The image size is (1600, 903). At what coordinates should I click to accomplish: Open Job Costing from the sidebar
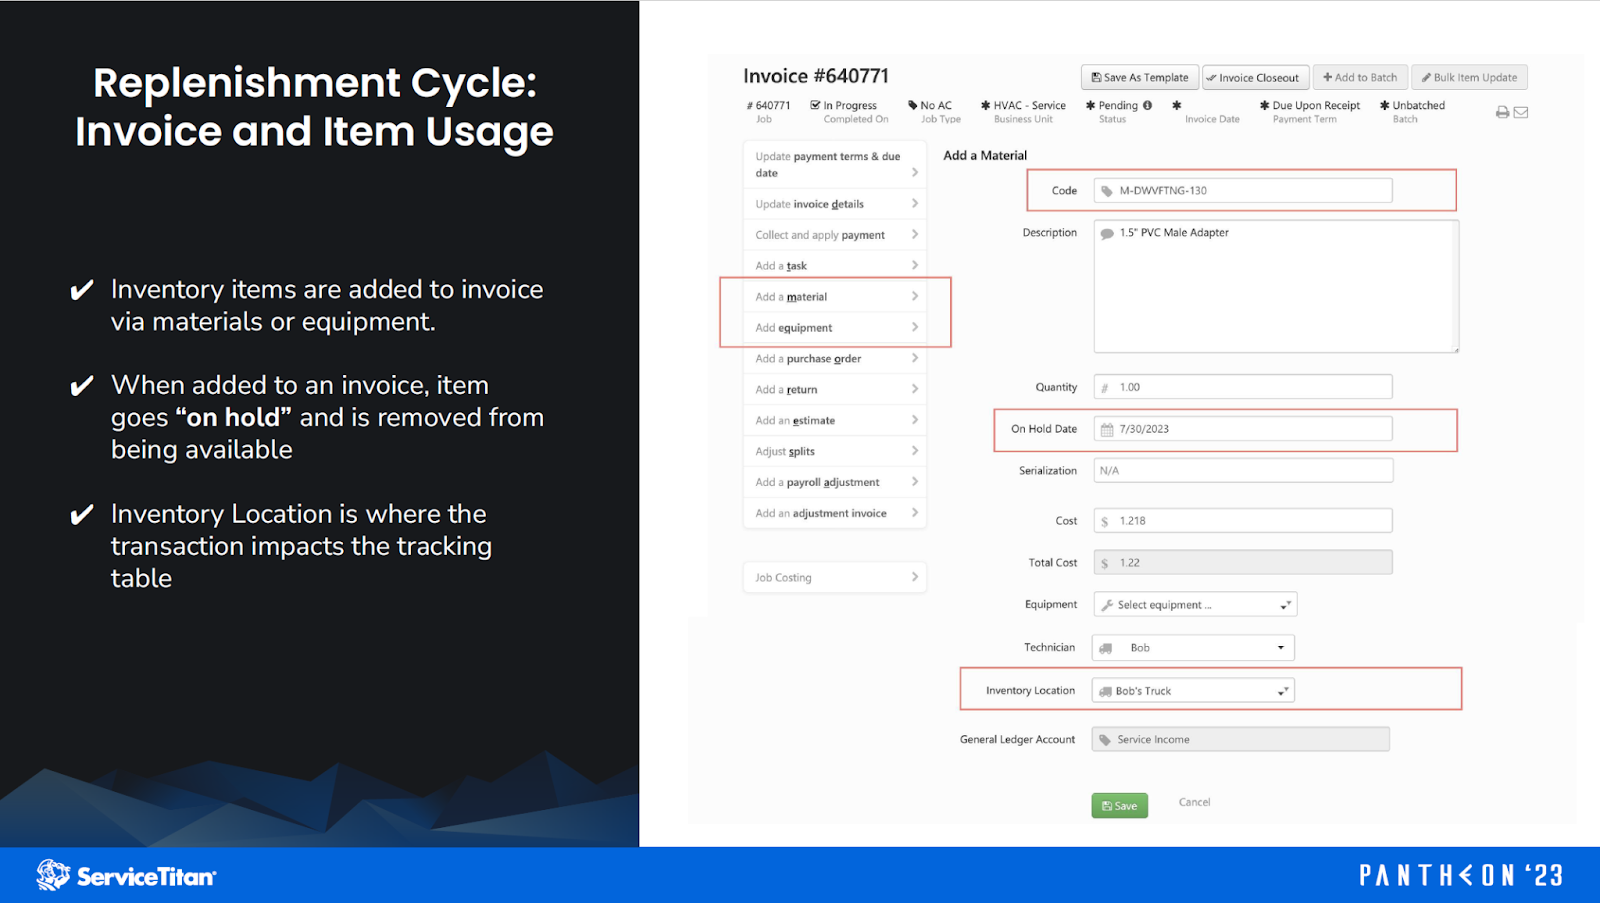click(x=835, y=576)
